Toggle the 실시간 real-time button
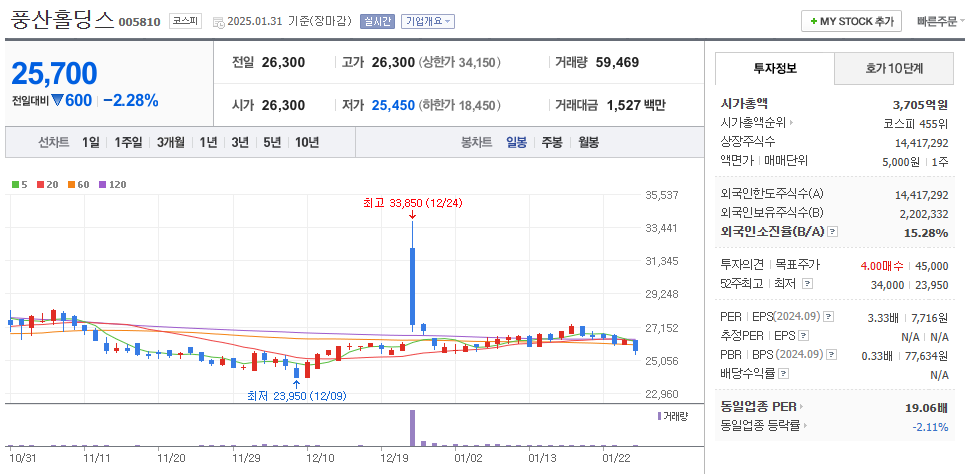The image size is (971, 474). [x=377, y=21]
